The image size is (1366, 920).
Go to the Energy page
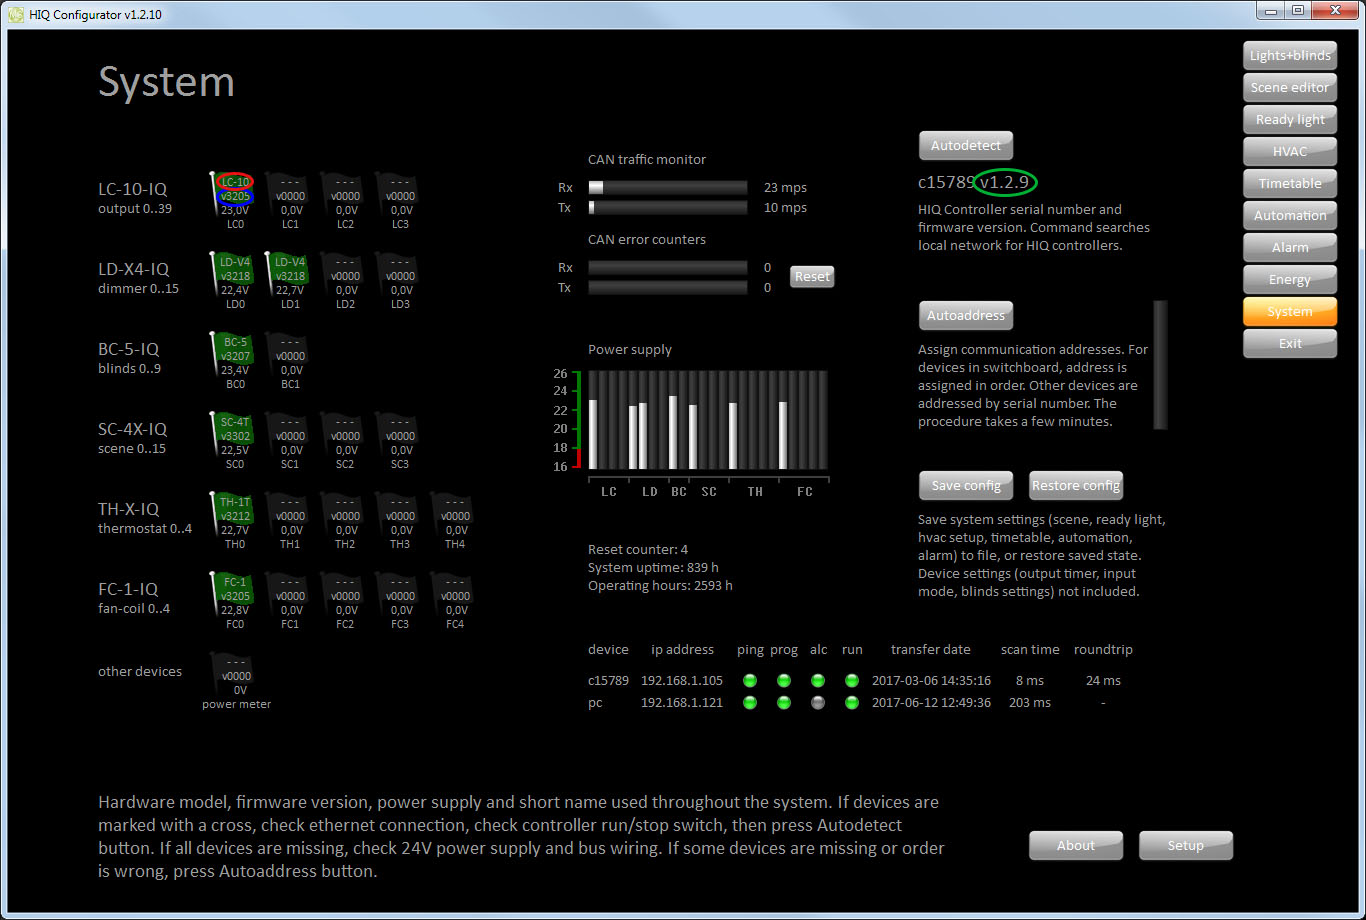pos(1290,280)
